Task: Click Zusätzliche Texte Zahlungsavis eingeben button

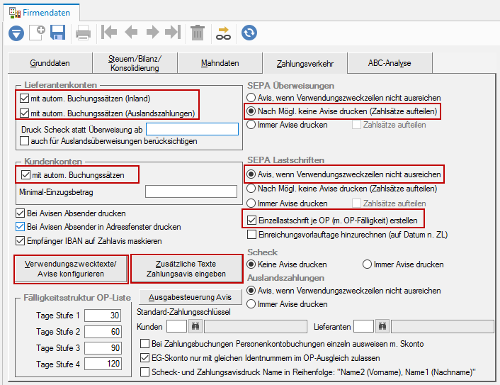Action: (x=186, y=269)
